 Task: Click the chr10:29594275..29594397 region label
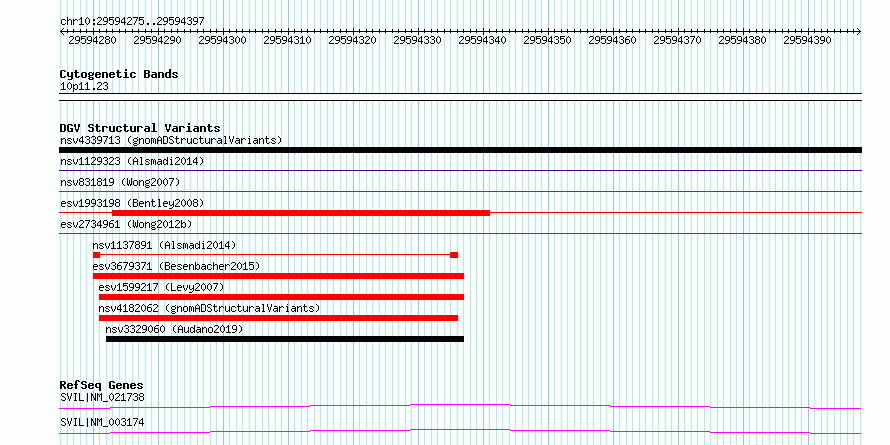tap(132, 22)
